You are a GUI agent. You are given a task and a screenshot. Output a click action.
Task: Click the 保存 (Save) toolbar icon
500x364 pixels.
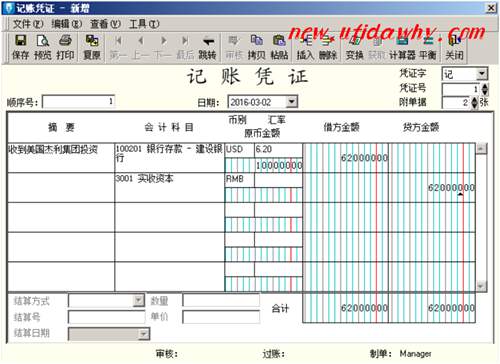coord(20,47)
